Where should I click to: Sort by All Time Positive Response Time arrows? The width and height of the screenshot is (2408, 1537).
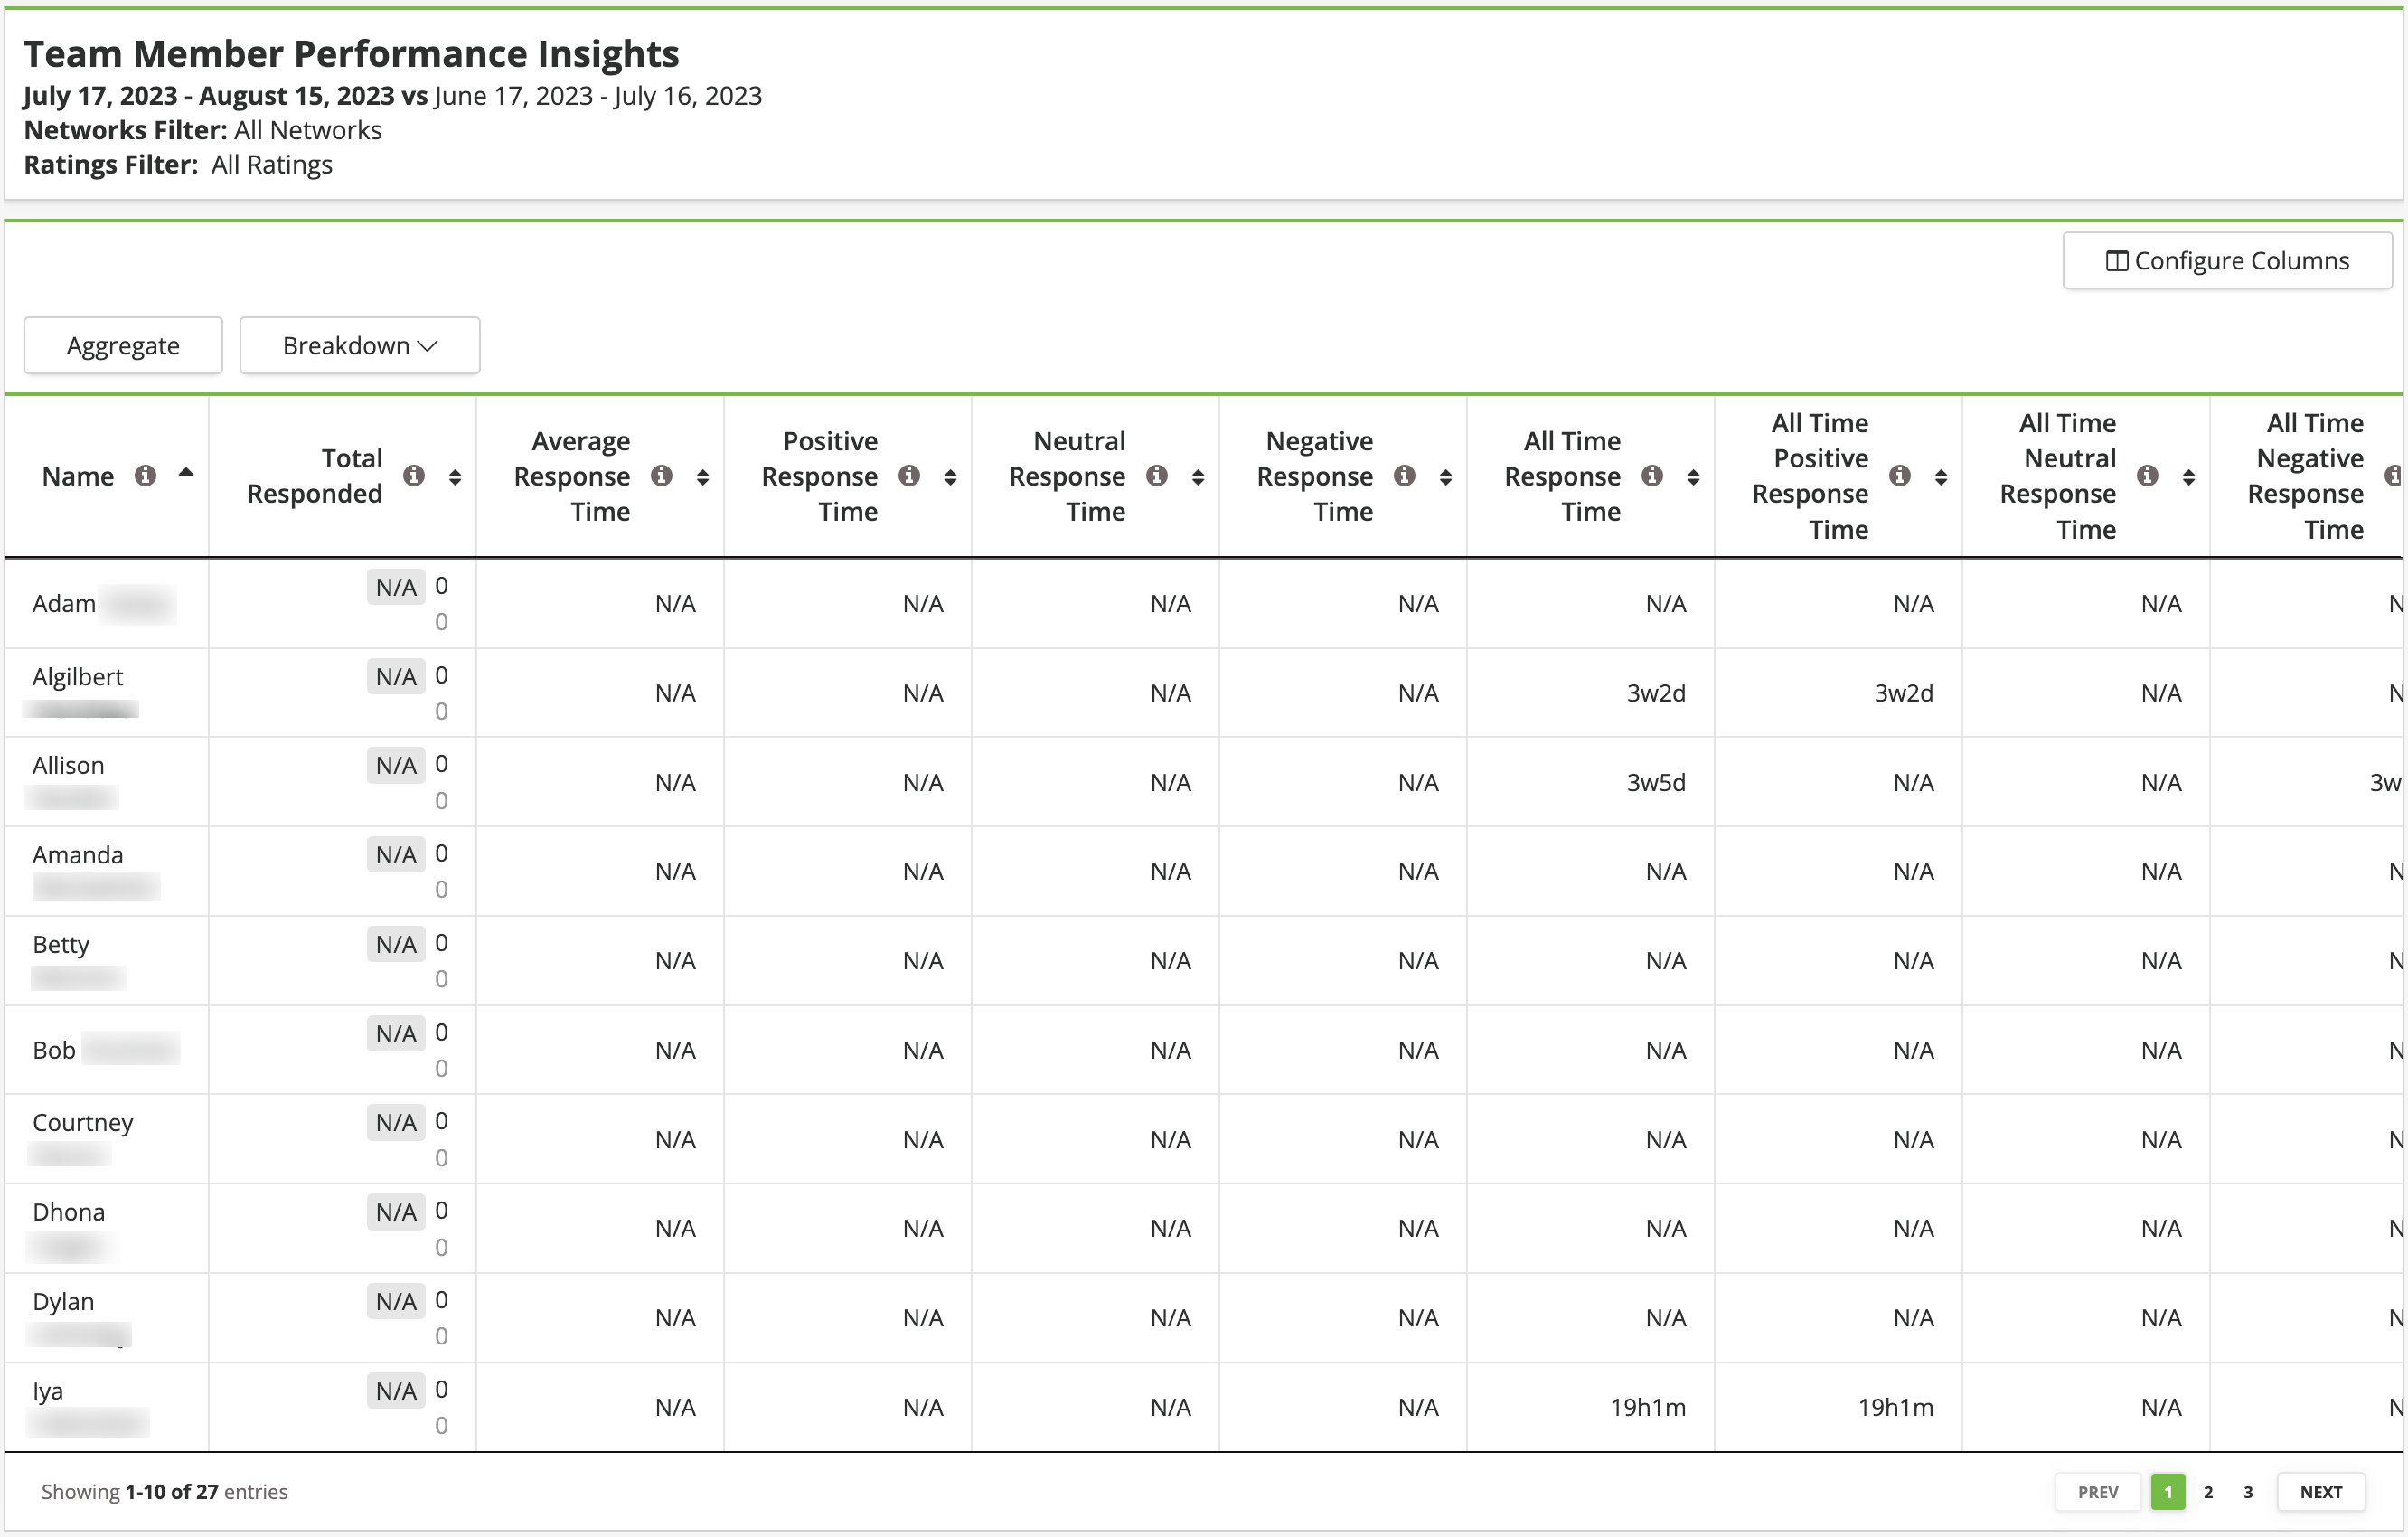pos(1941,477)
